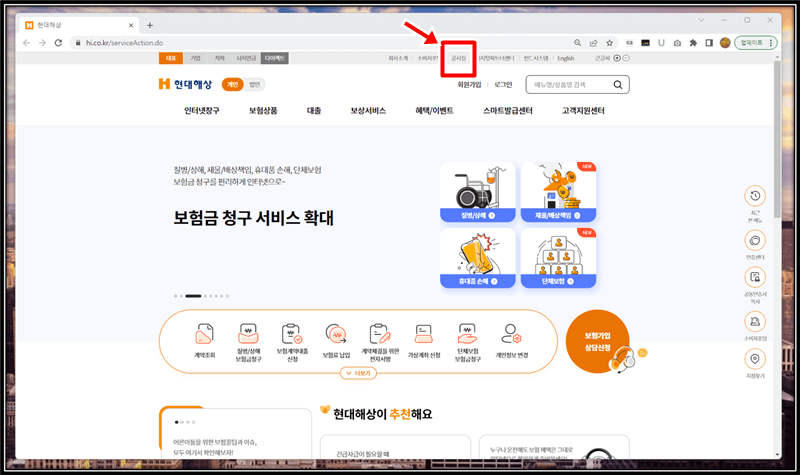Open the 휴대폰 손해 cracked phone card
This screenshot has height=475, width=800.
click(478, 258)
